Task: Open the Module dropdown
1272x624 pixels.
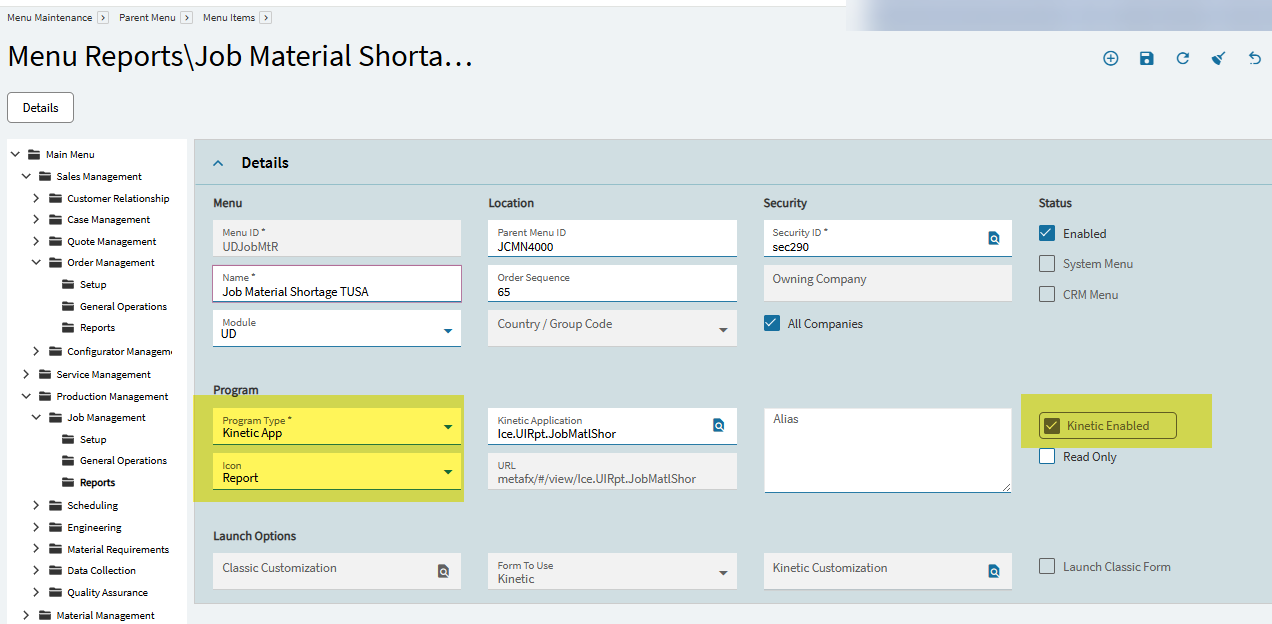Action: pos(447,330)
